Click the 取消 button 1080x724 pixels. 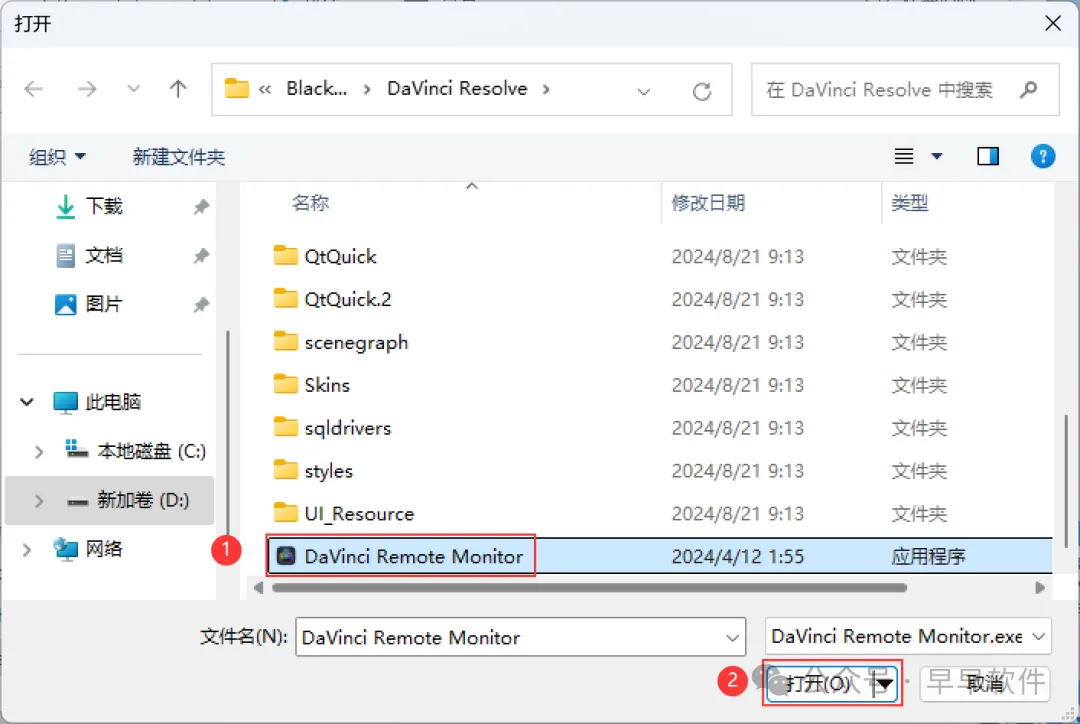pos(984,683)
